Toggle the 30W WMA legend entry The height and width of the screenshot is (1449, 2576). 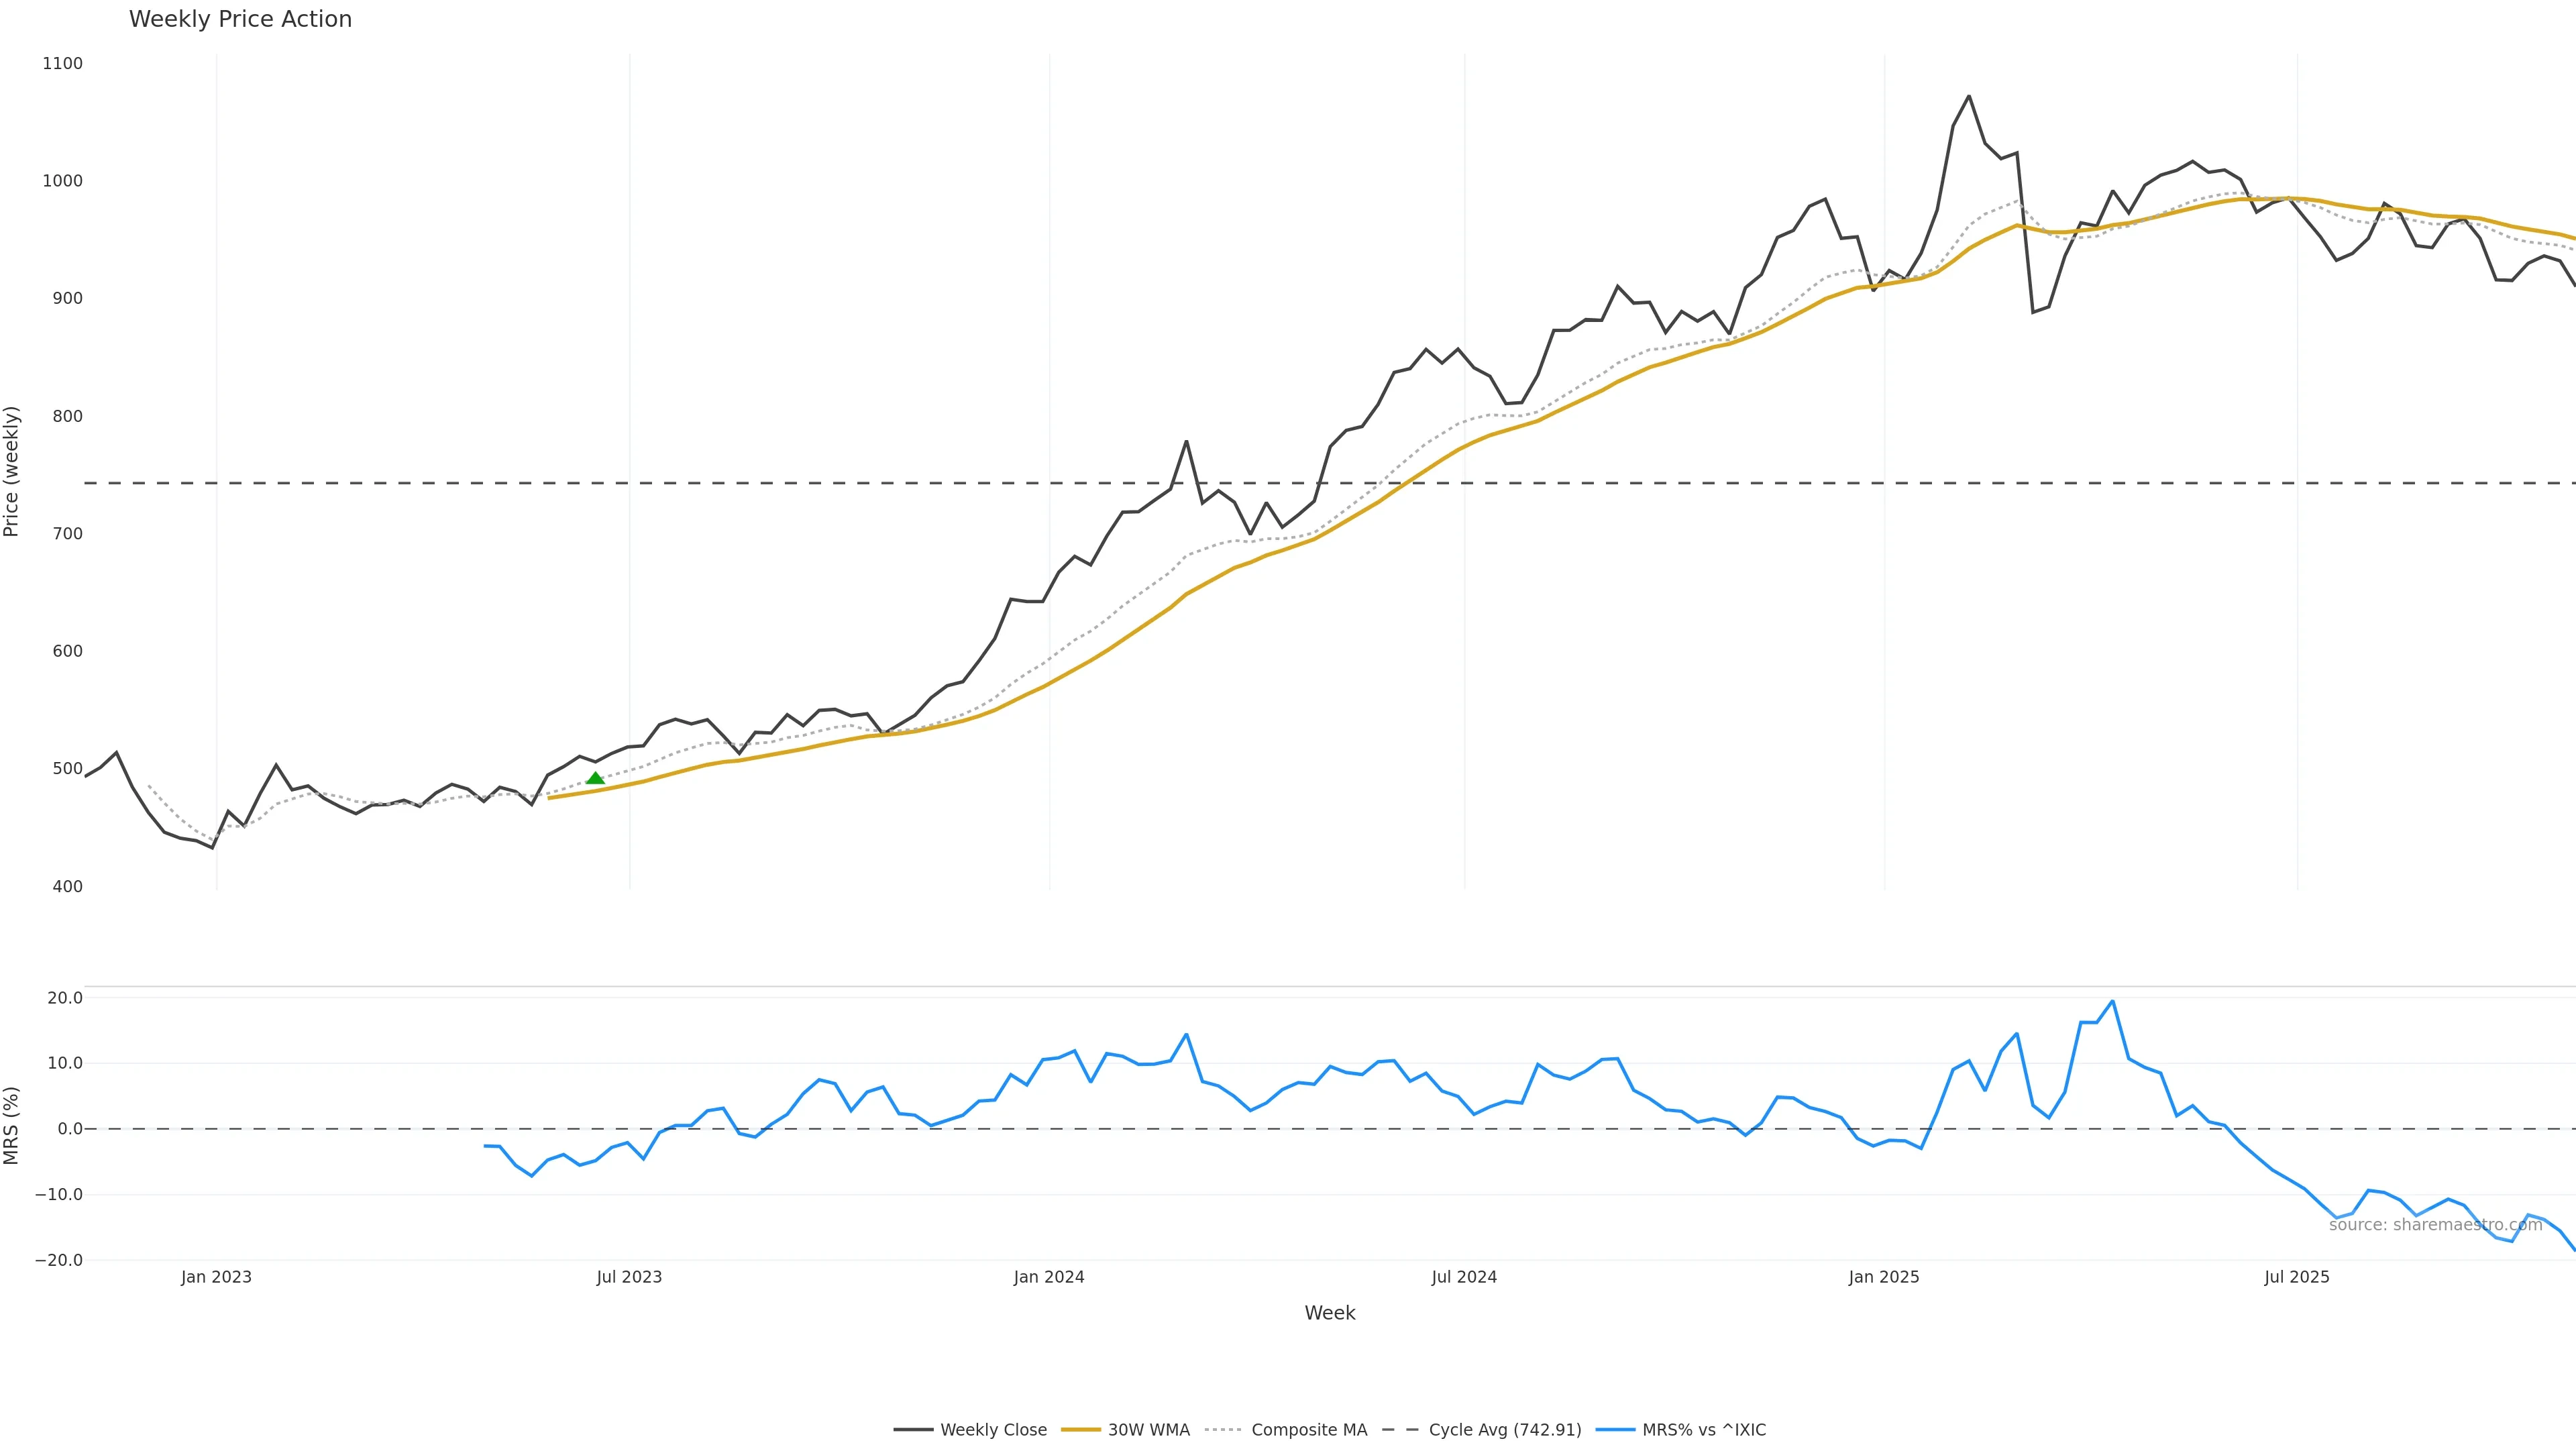[1148, 1430]
